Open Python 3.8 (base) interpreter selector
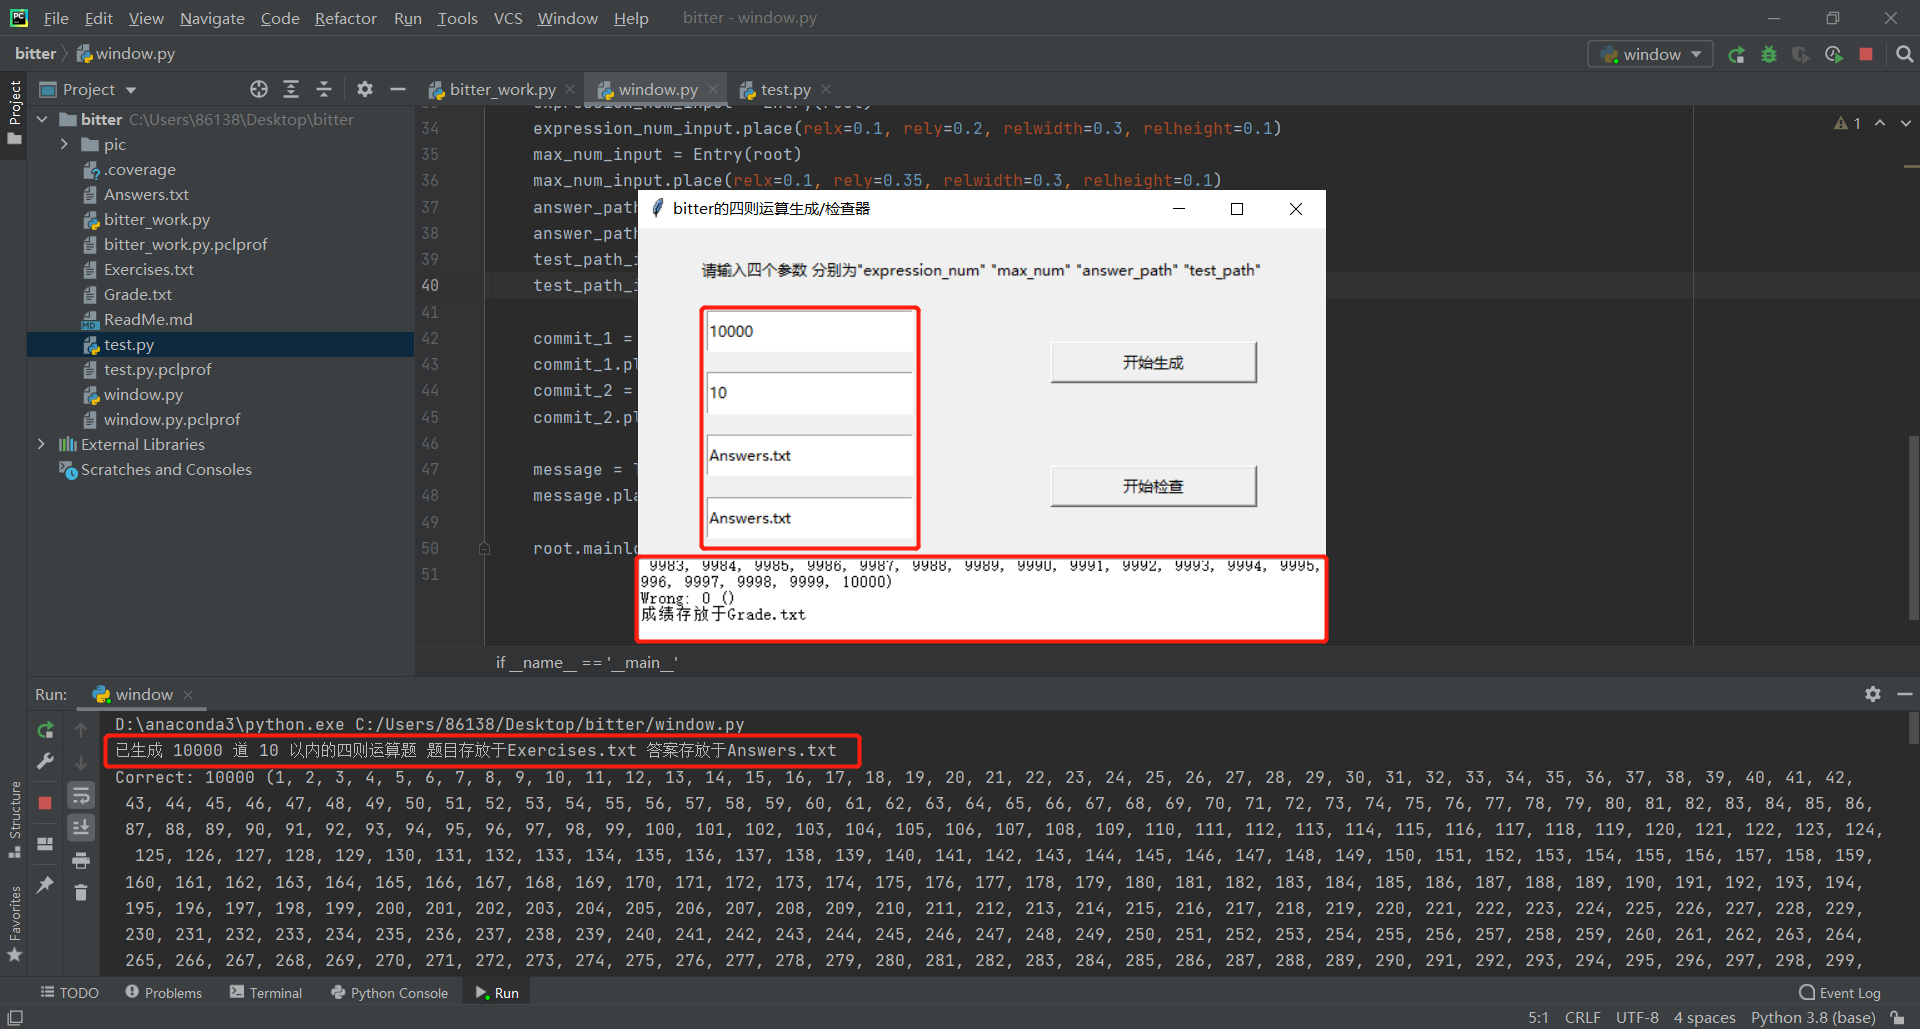 coord(1812,1018)
